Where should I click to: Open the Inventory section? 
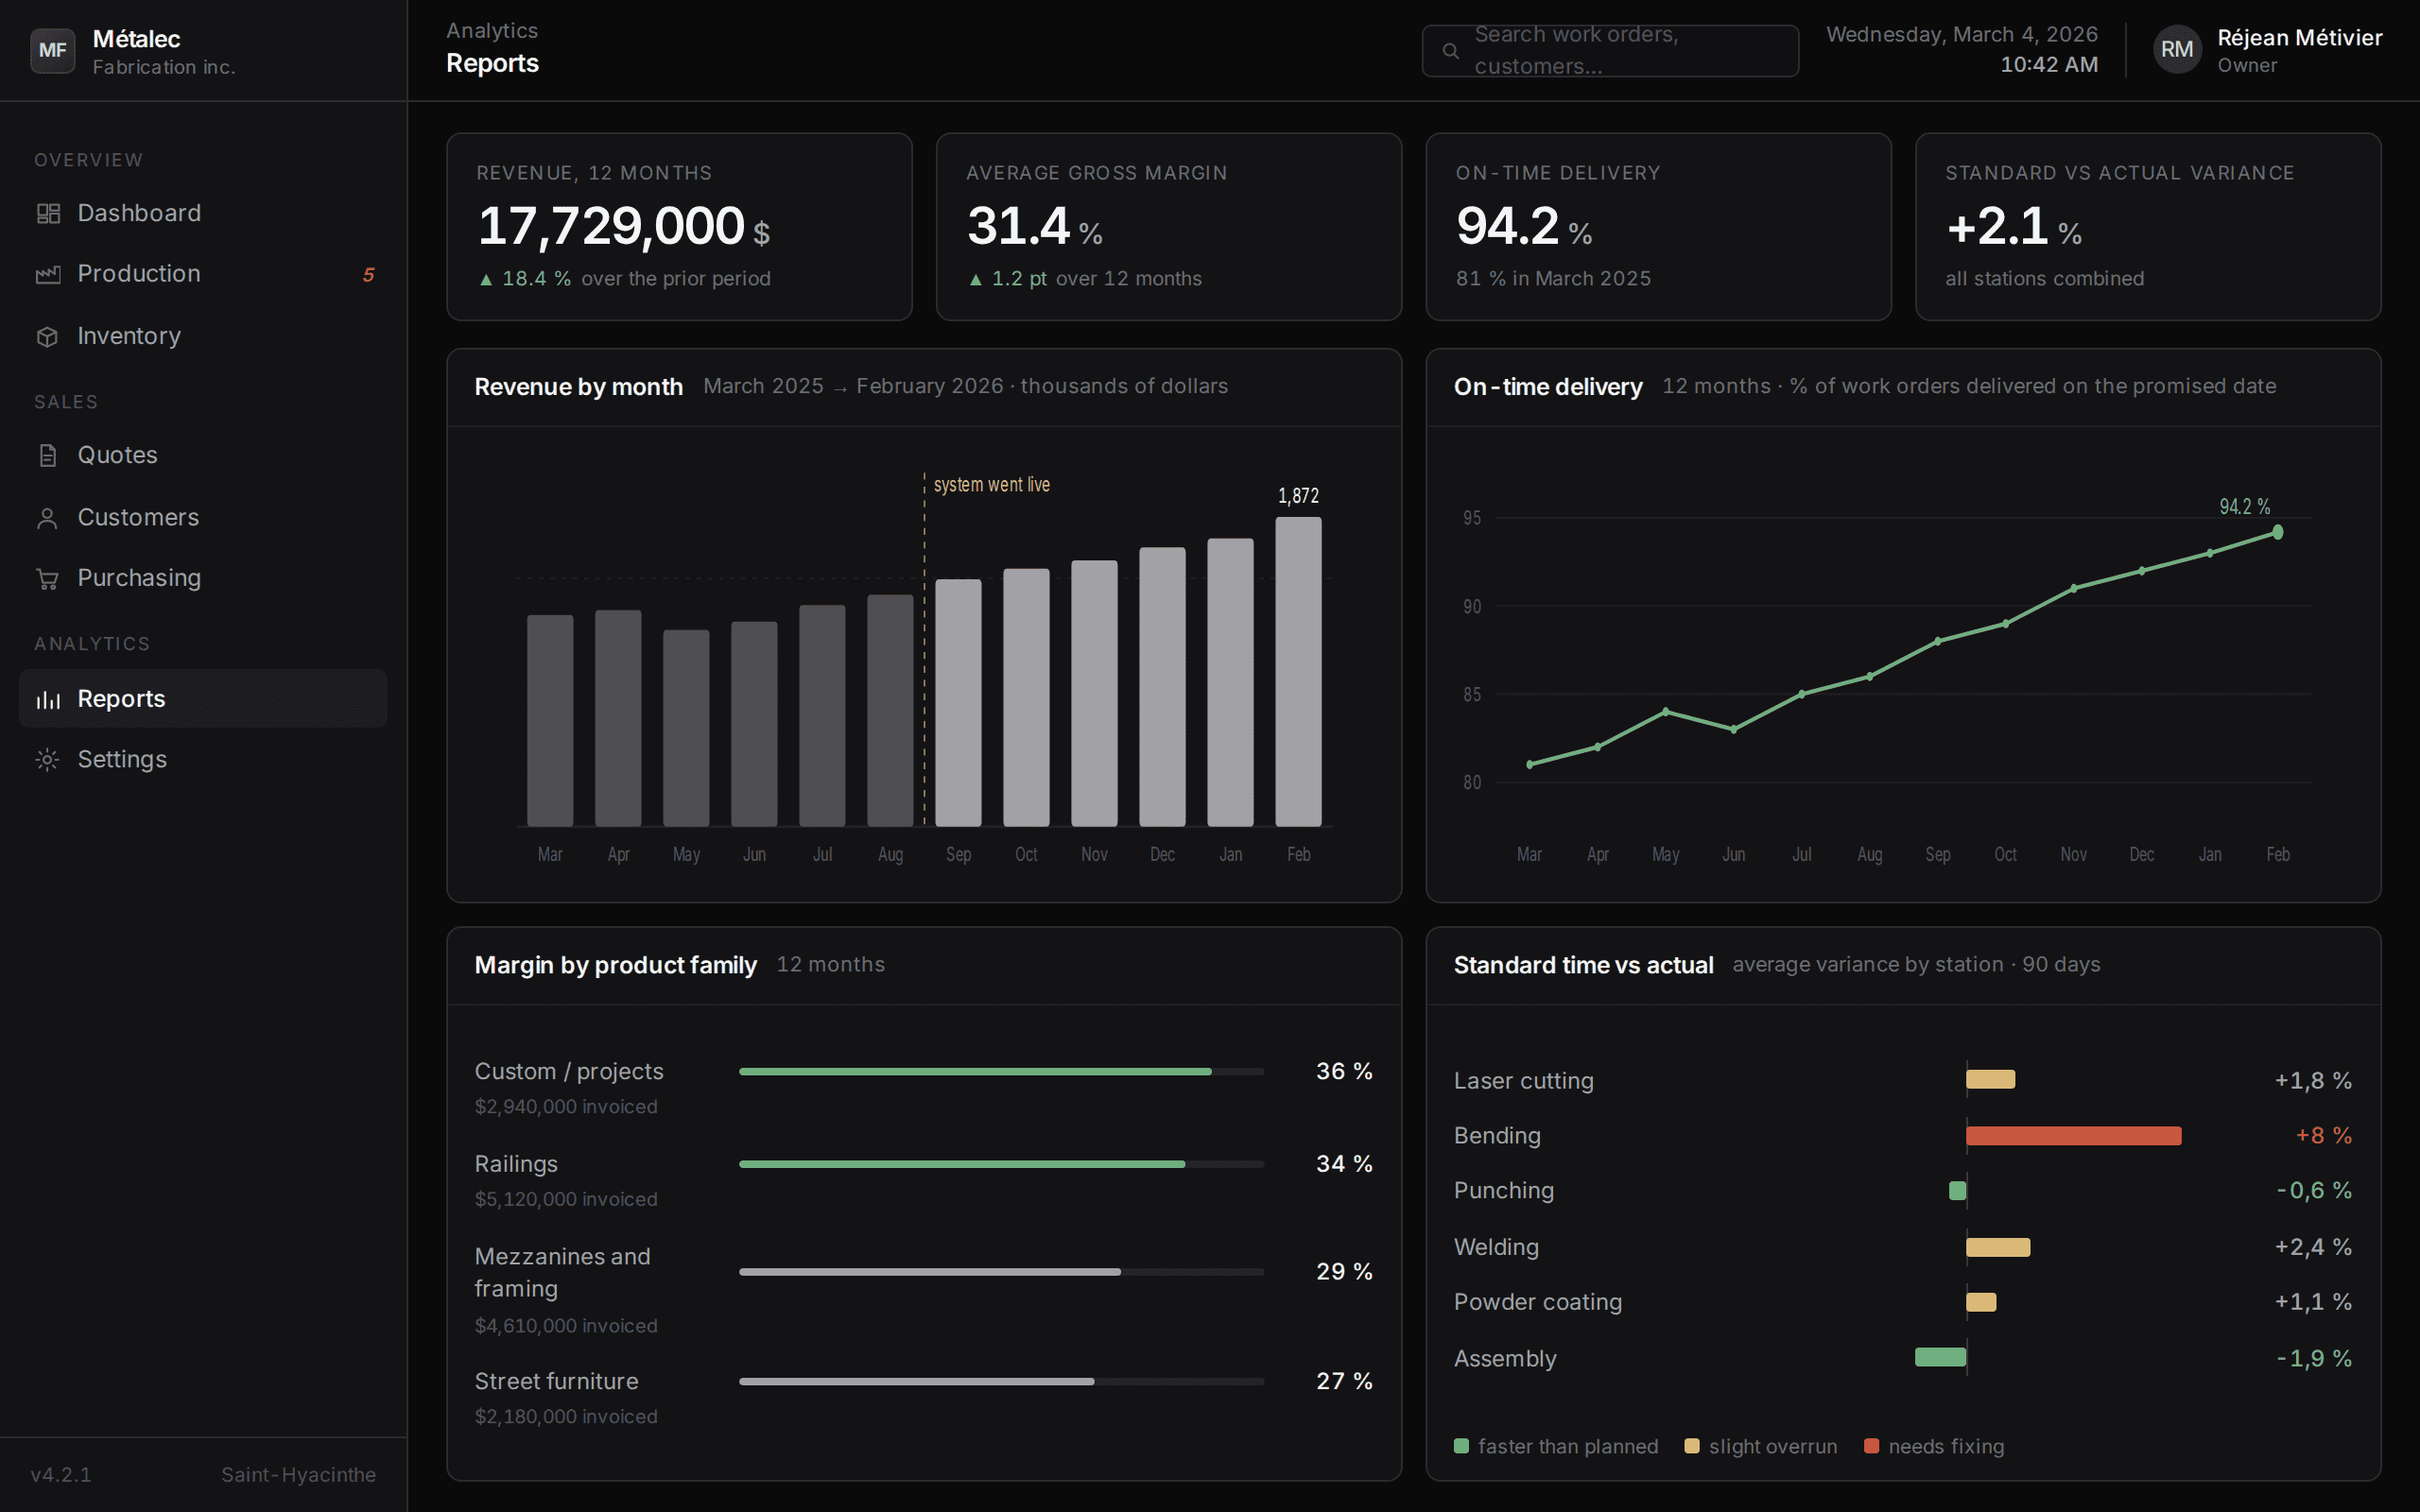click(x=203, y=336)
